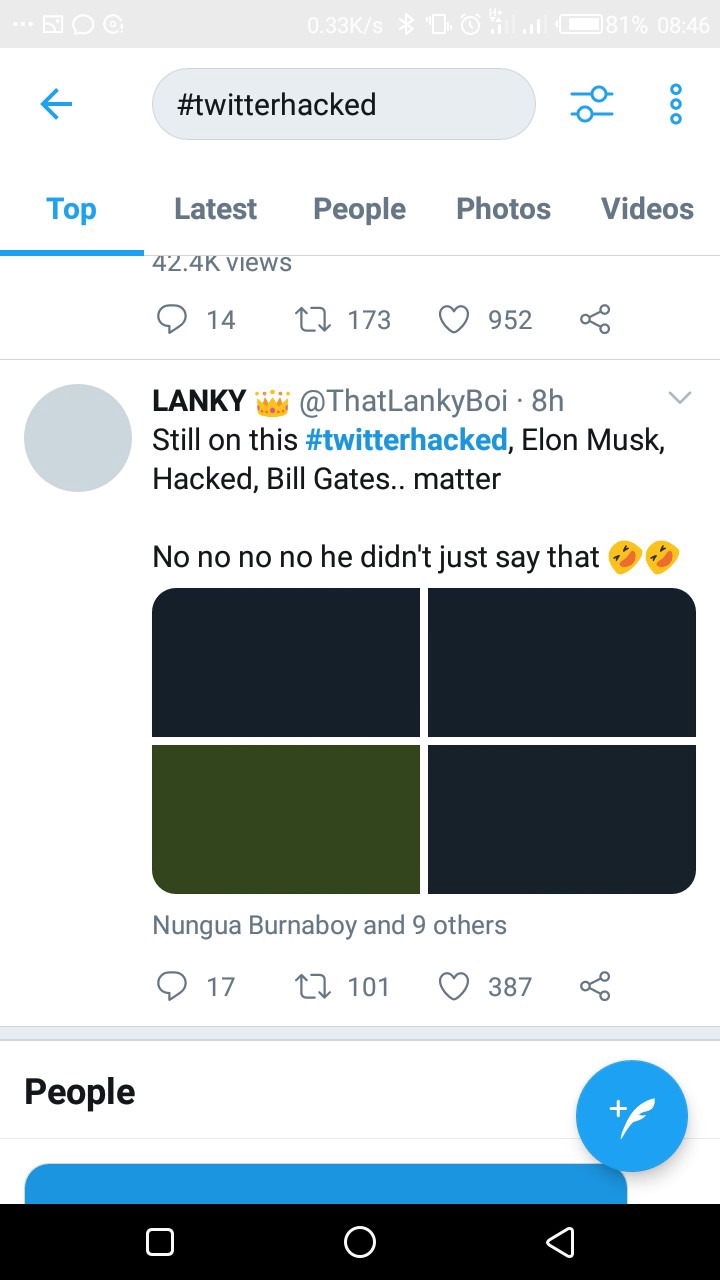Retweet LANKY's tweet showing 101 retweets
The image size is (720, 1280).
pos(313,987)
